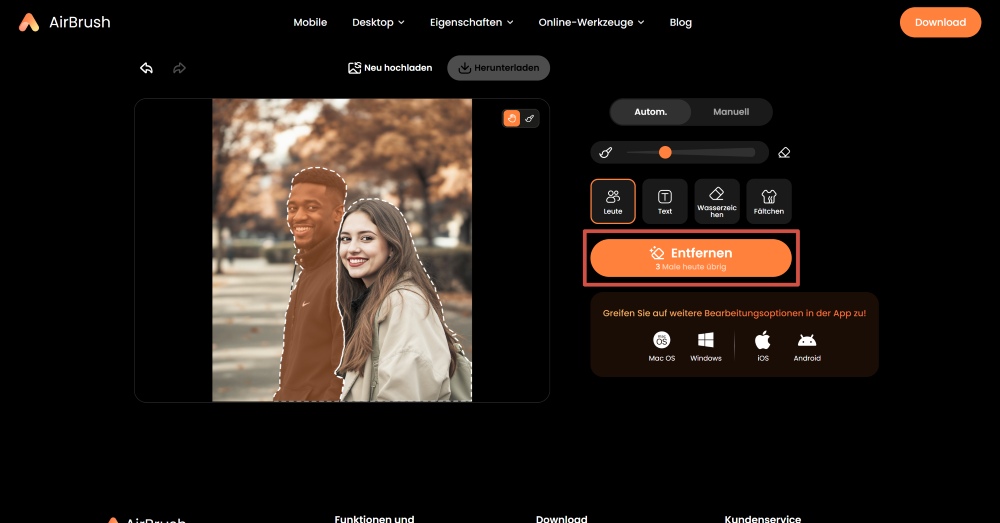Select the brush tool on canvas
The image size is (1000, 523).
(530, 118)
